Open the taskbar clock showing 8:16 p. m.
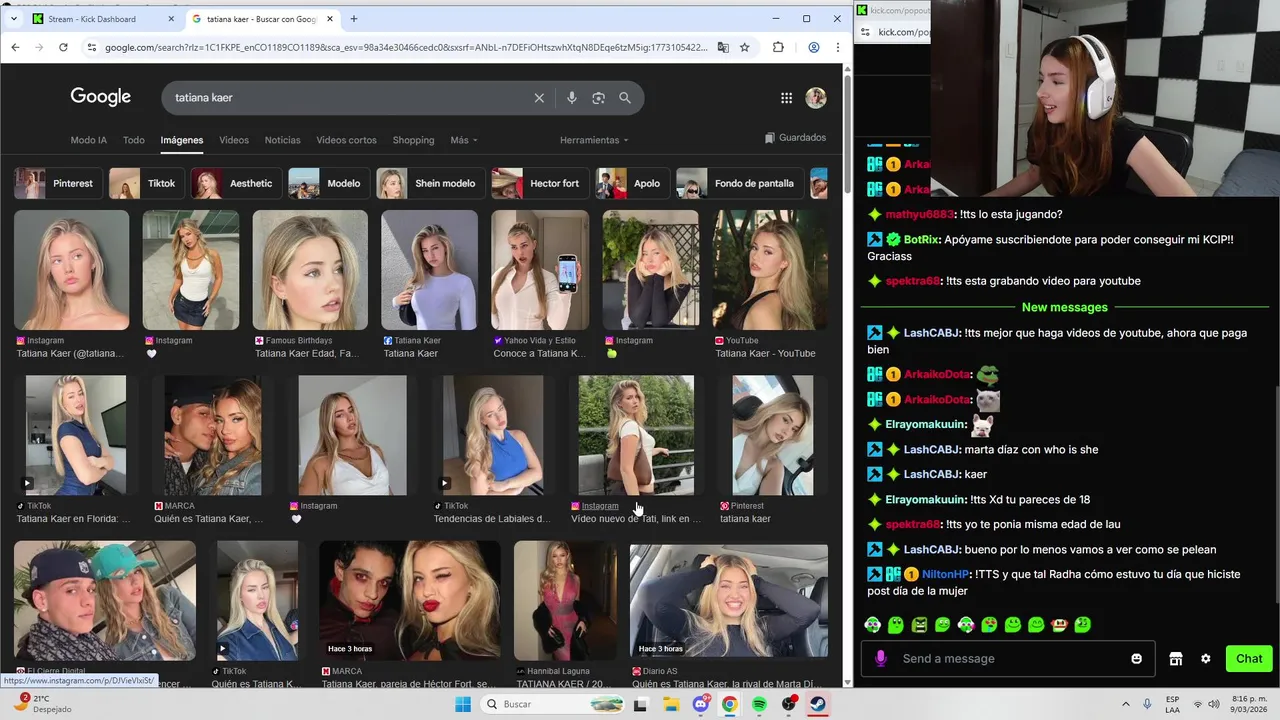Image resolution: width=1280 pixels, height=720 pixels. point(1251,704)
